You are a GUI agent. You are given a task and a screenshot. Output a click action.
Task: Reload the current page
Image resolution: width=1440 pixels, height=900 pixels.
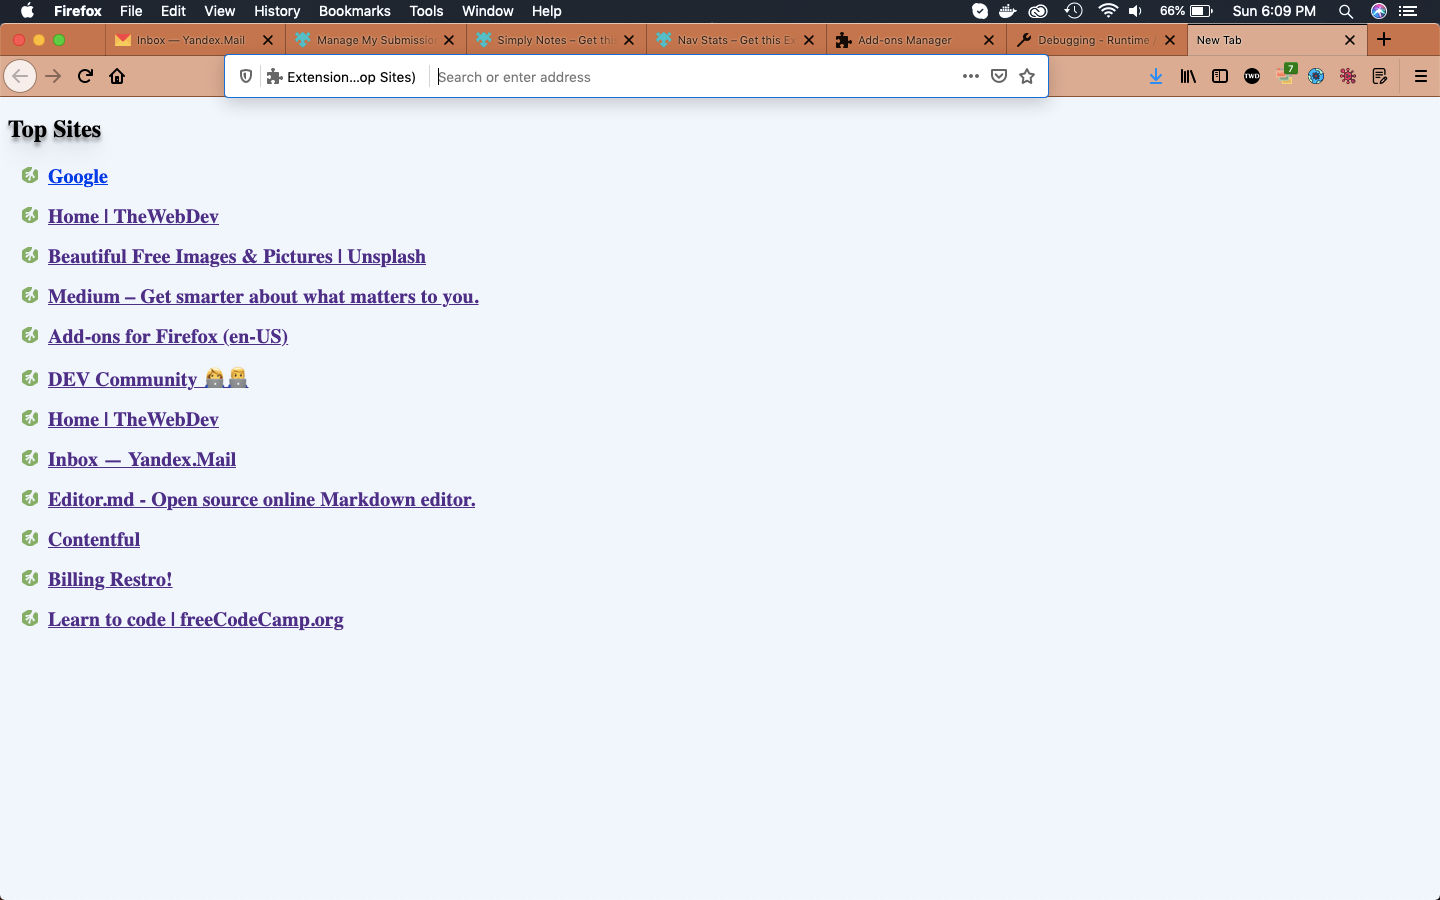(x=85, y=76)
